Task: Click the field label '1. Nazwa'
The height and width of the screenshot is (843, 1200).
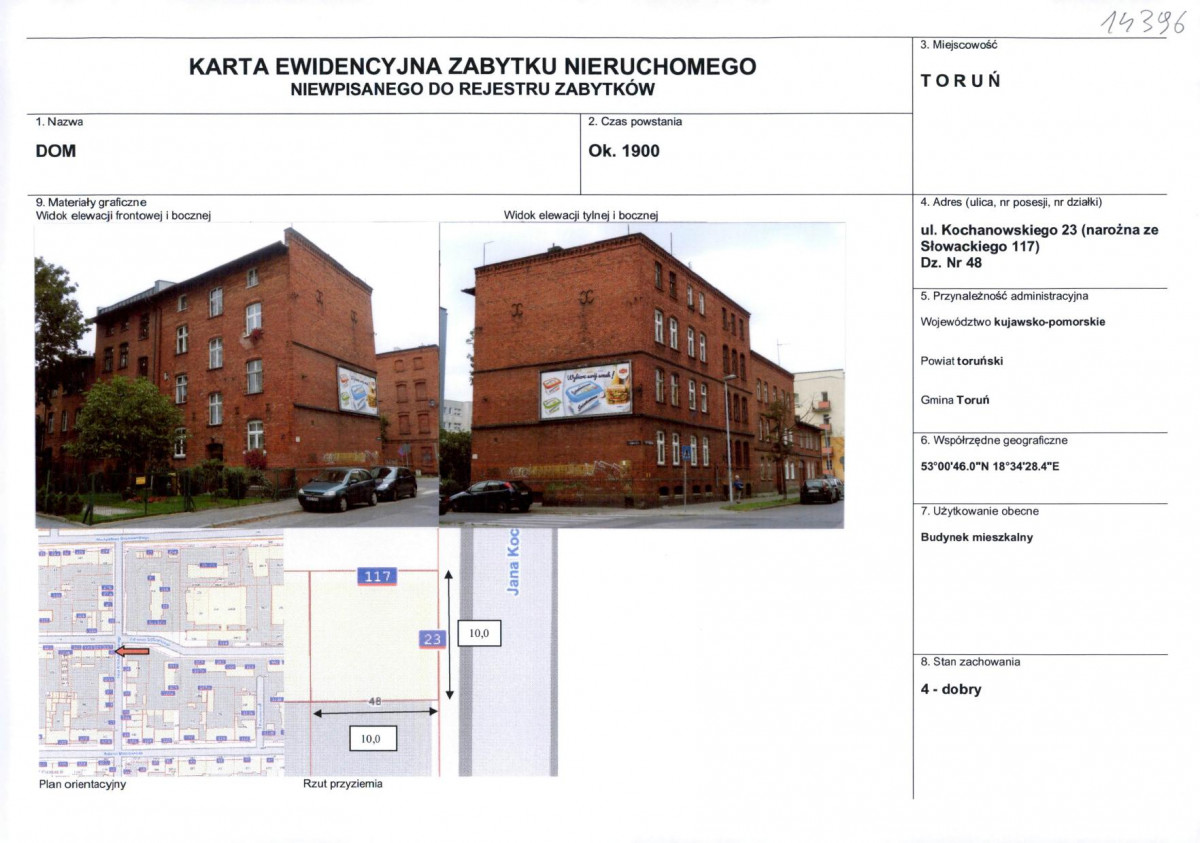Action: (60, 122)
